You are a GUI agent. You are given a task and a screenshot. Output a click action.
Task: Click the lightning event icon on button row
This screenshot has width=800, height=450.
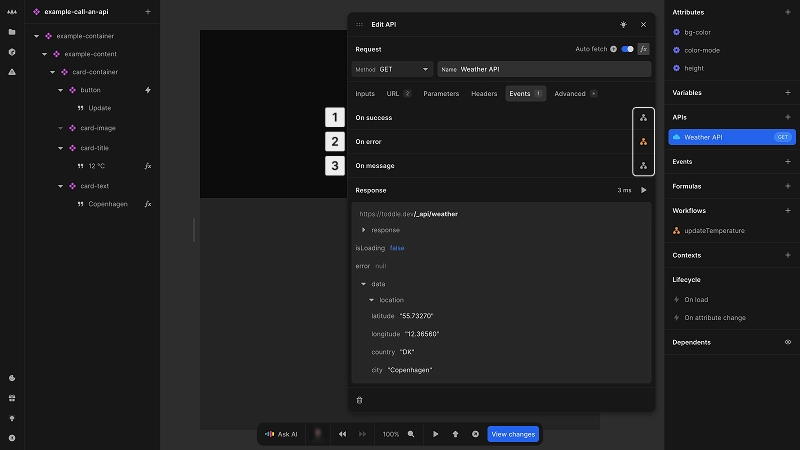pyautogui.click(x=148, y=90)
